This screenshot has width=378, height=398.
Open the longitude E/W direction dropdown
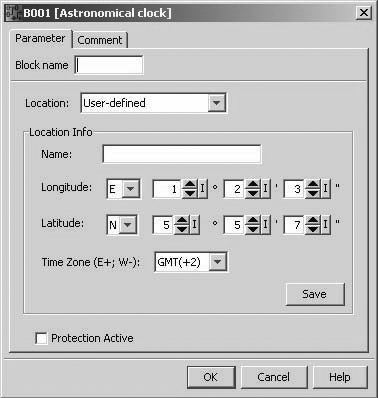(x=131, y=189)
